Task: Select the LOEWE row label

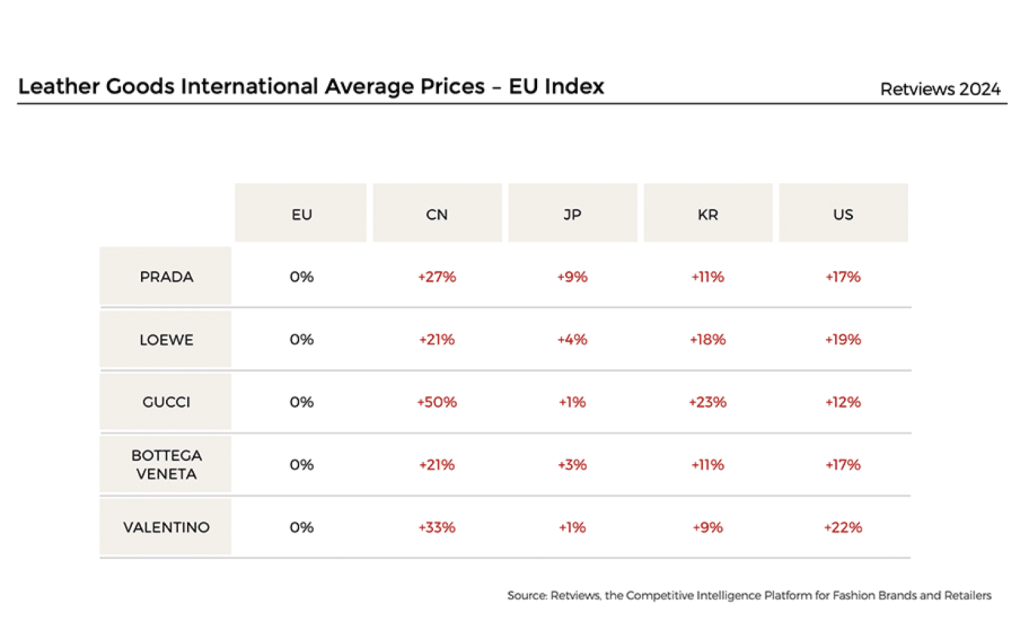Action: pos(166,339)
